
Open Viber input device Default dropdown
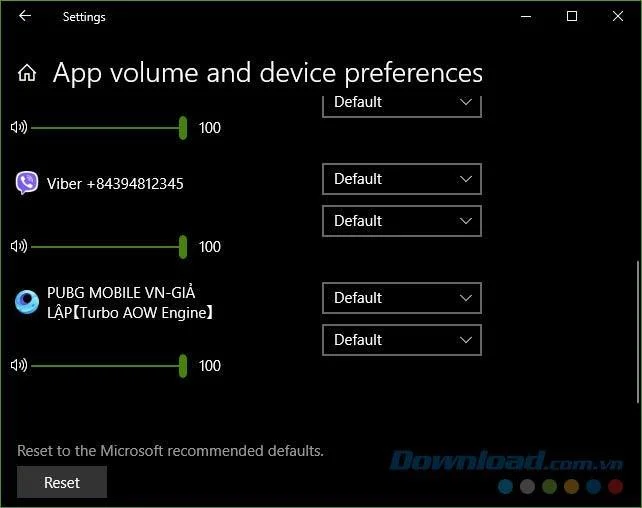point(402,221)
